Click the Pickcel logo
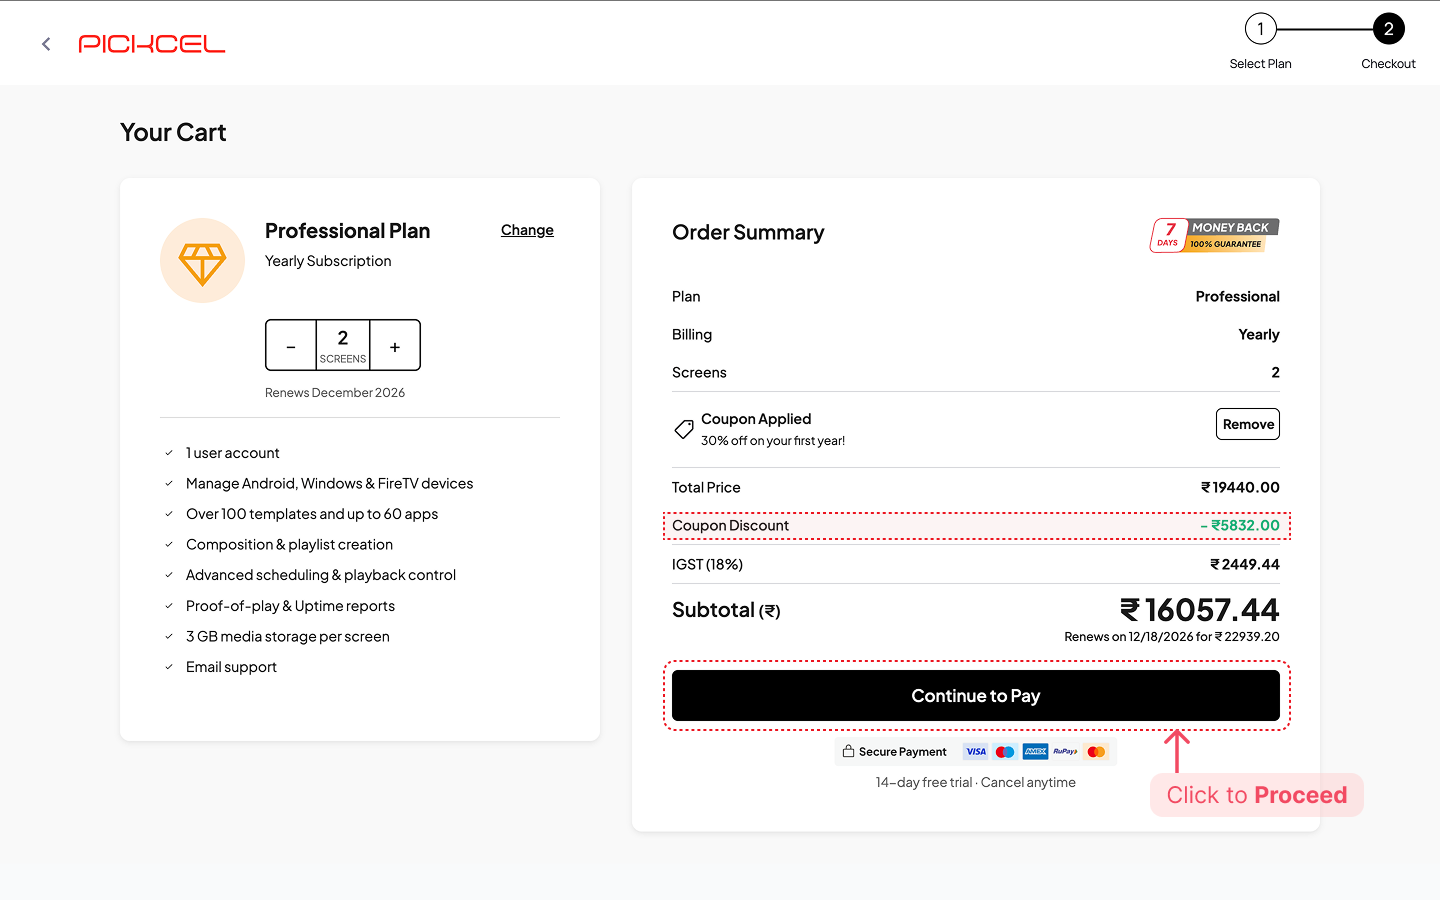The height and width of the screenshot is (900, 1440). (152, 44)
